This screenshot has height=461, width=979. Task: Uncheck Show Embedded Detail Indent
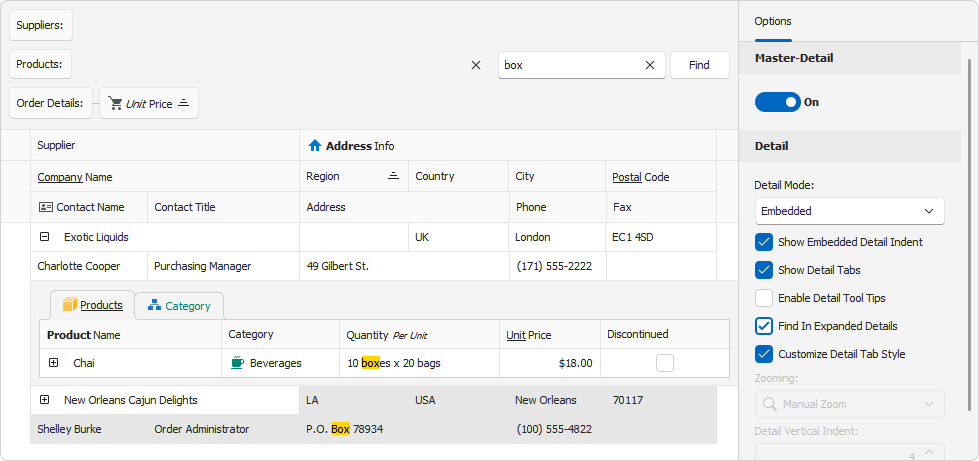point(764,242)
